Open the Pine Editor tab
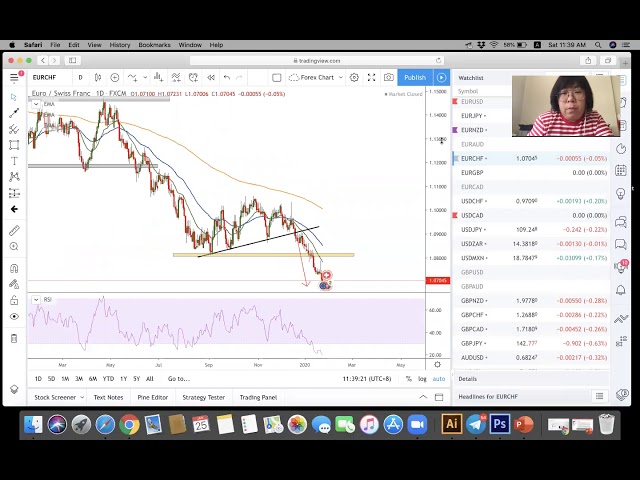Screen dimensions: 640x480 153,397
